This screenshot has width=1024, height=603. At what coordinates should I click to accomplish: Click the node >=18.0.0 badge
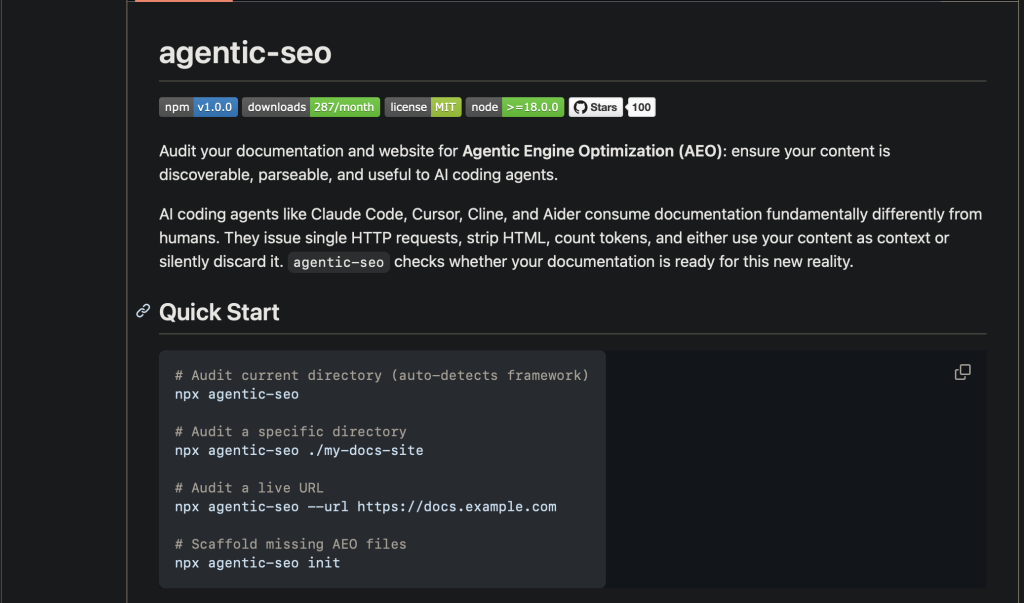click(x=514, y=107)
